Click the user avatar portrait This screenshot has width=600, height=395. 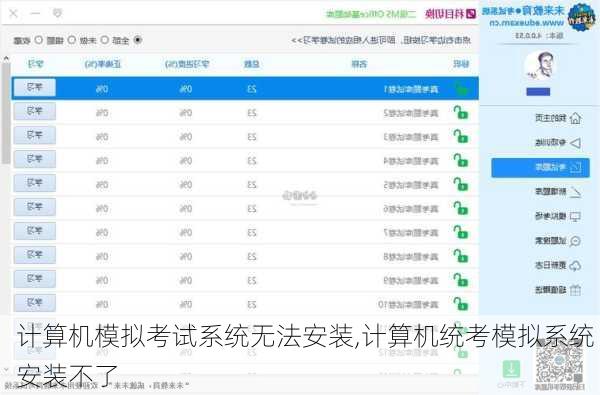[x=540, y=65]
